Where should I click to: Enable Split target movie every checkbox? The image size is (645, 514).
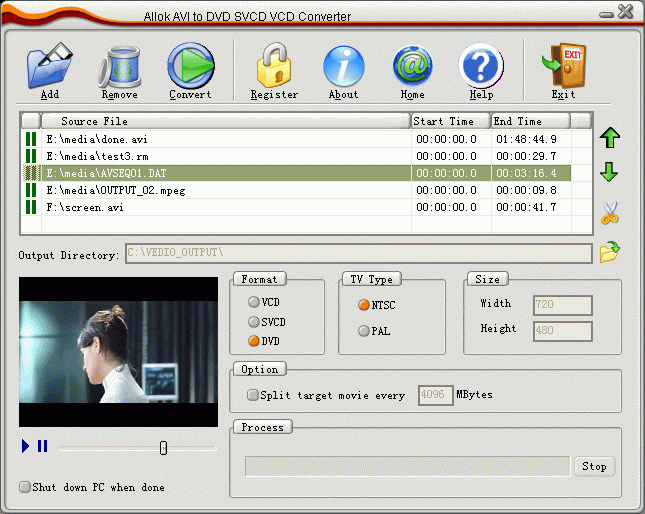(253, 395)
